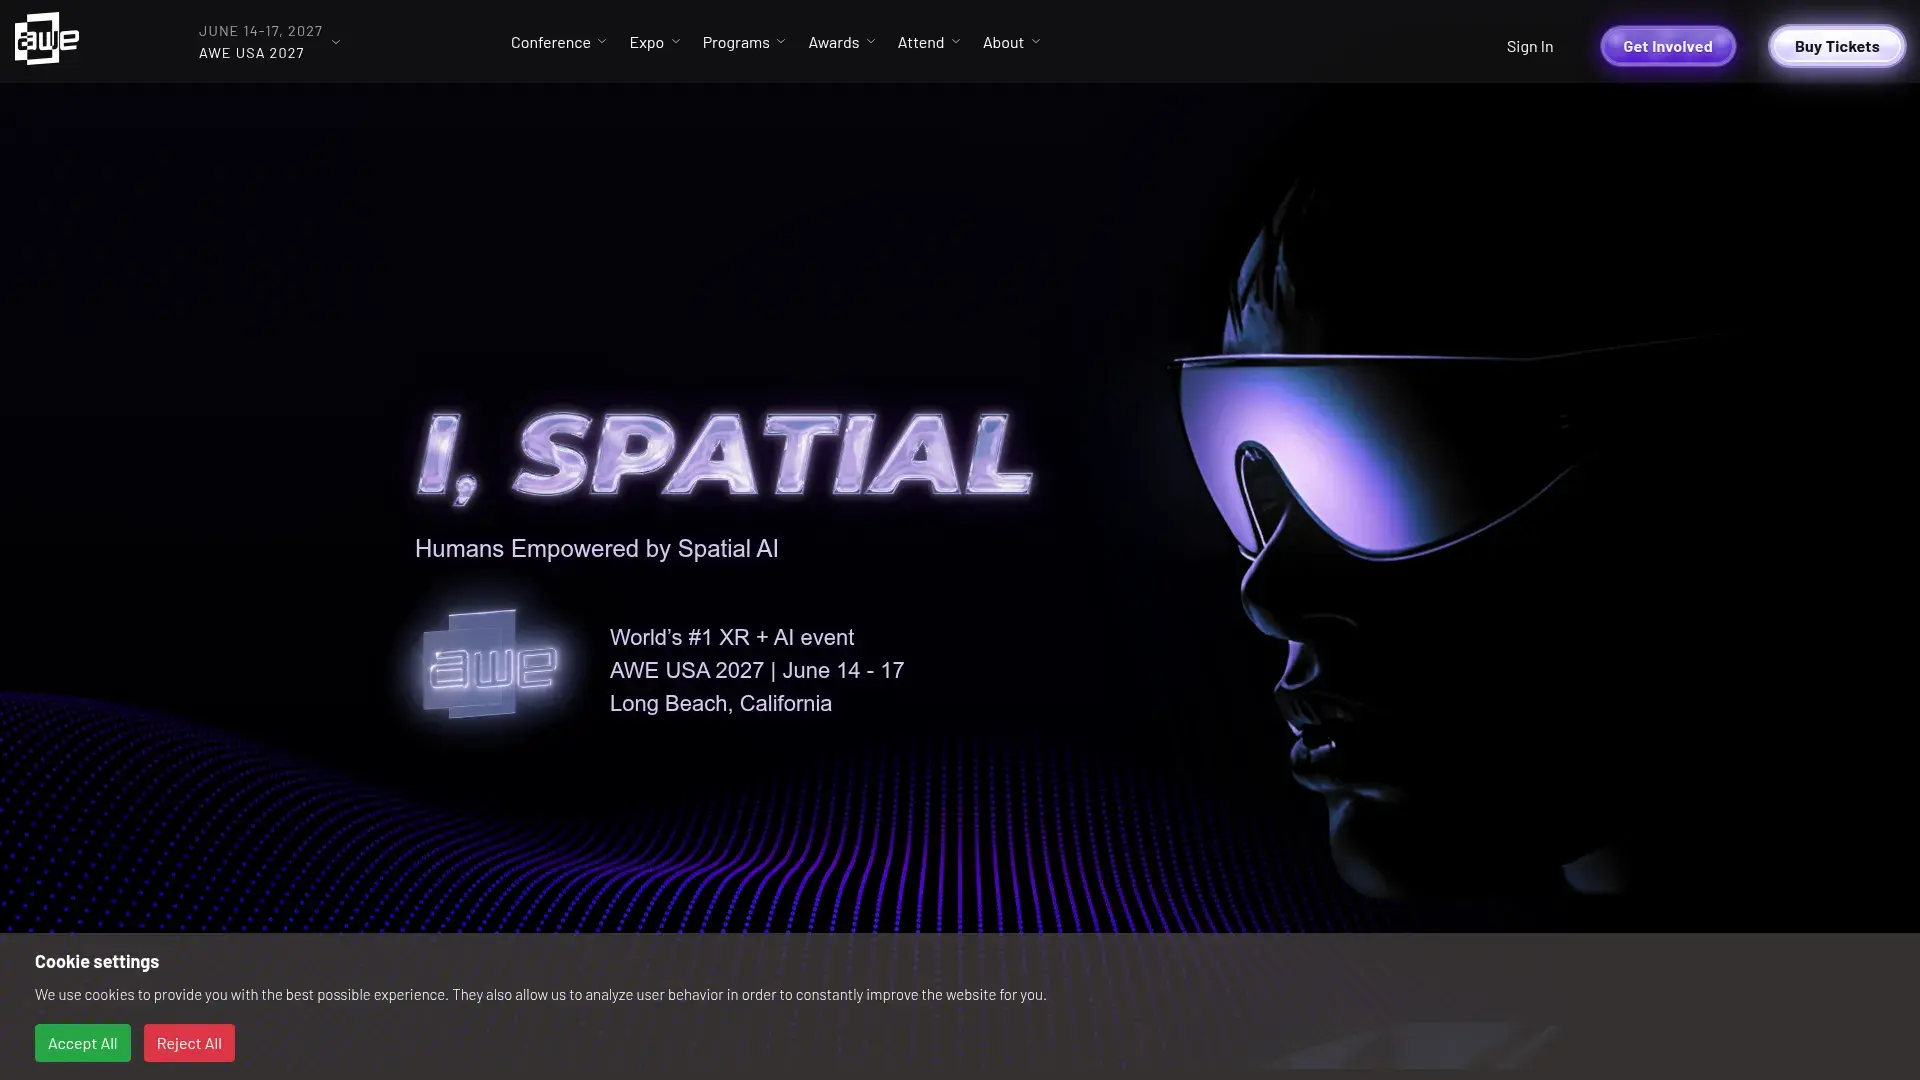Image resolution: width=1920 pixels, height=1080 pixels.
Task: Click the 'Long Beach, California' text
Action: [721, 704]
